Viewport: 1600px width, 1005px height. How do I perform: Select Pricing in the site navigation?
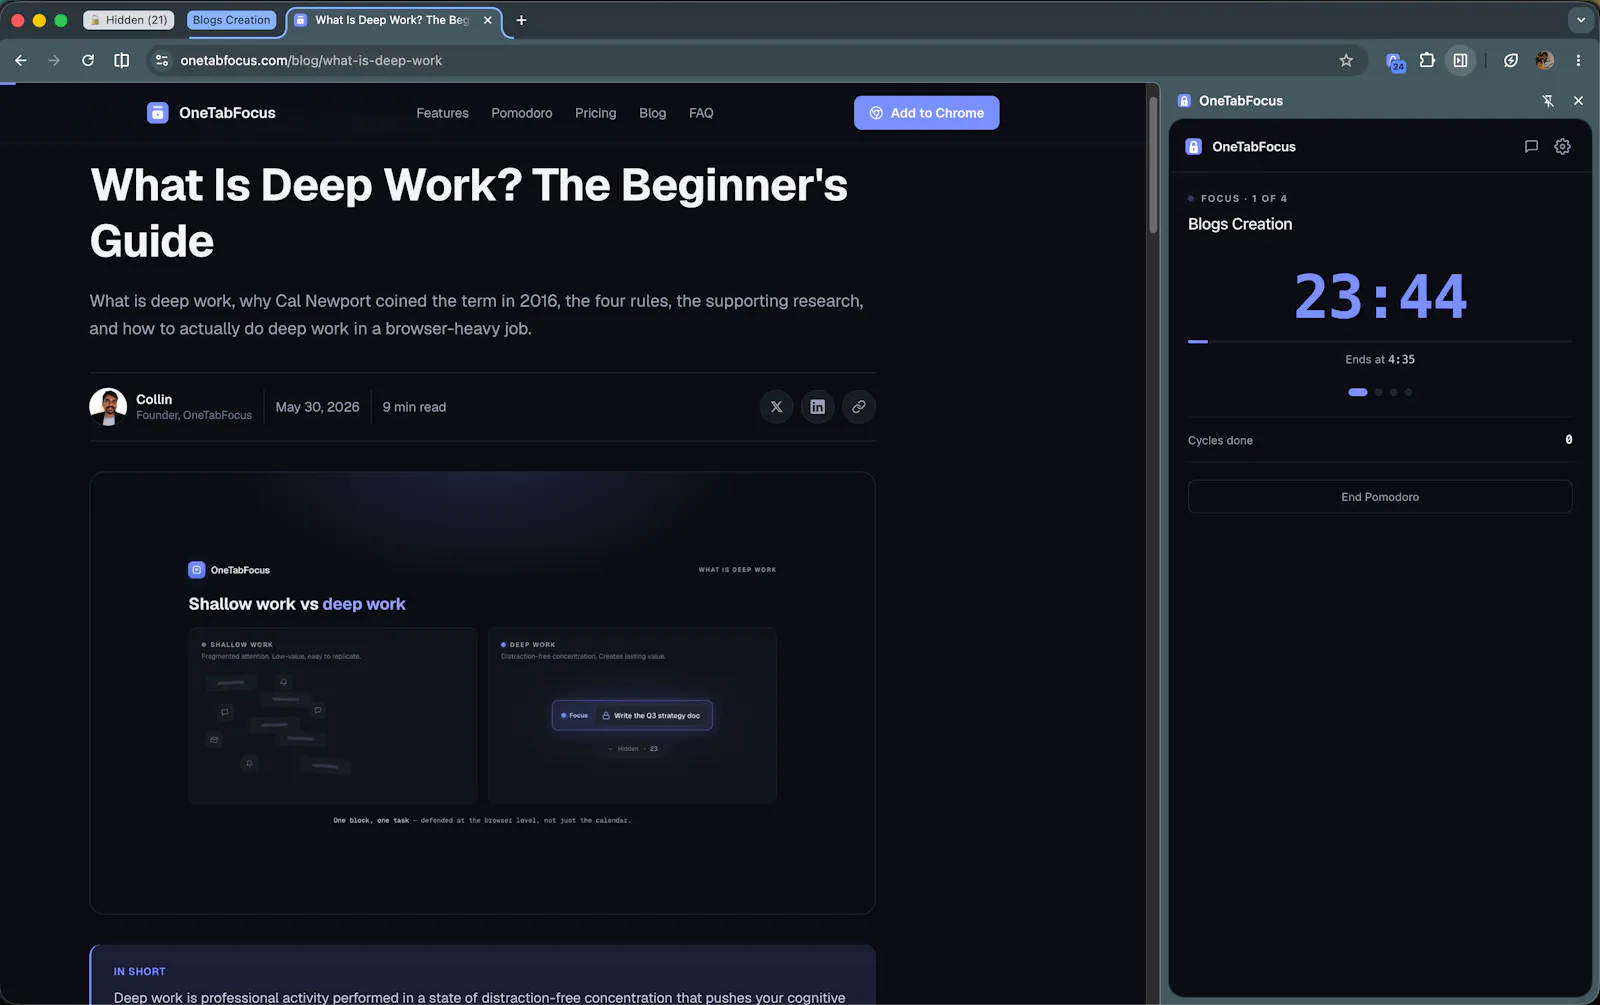(x=596, y=113)
